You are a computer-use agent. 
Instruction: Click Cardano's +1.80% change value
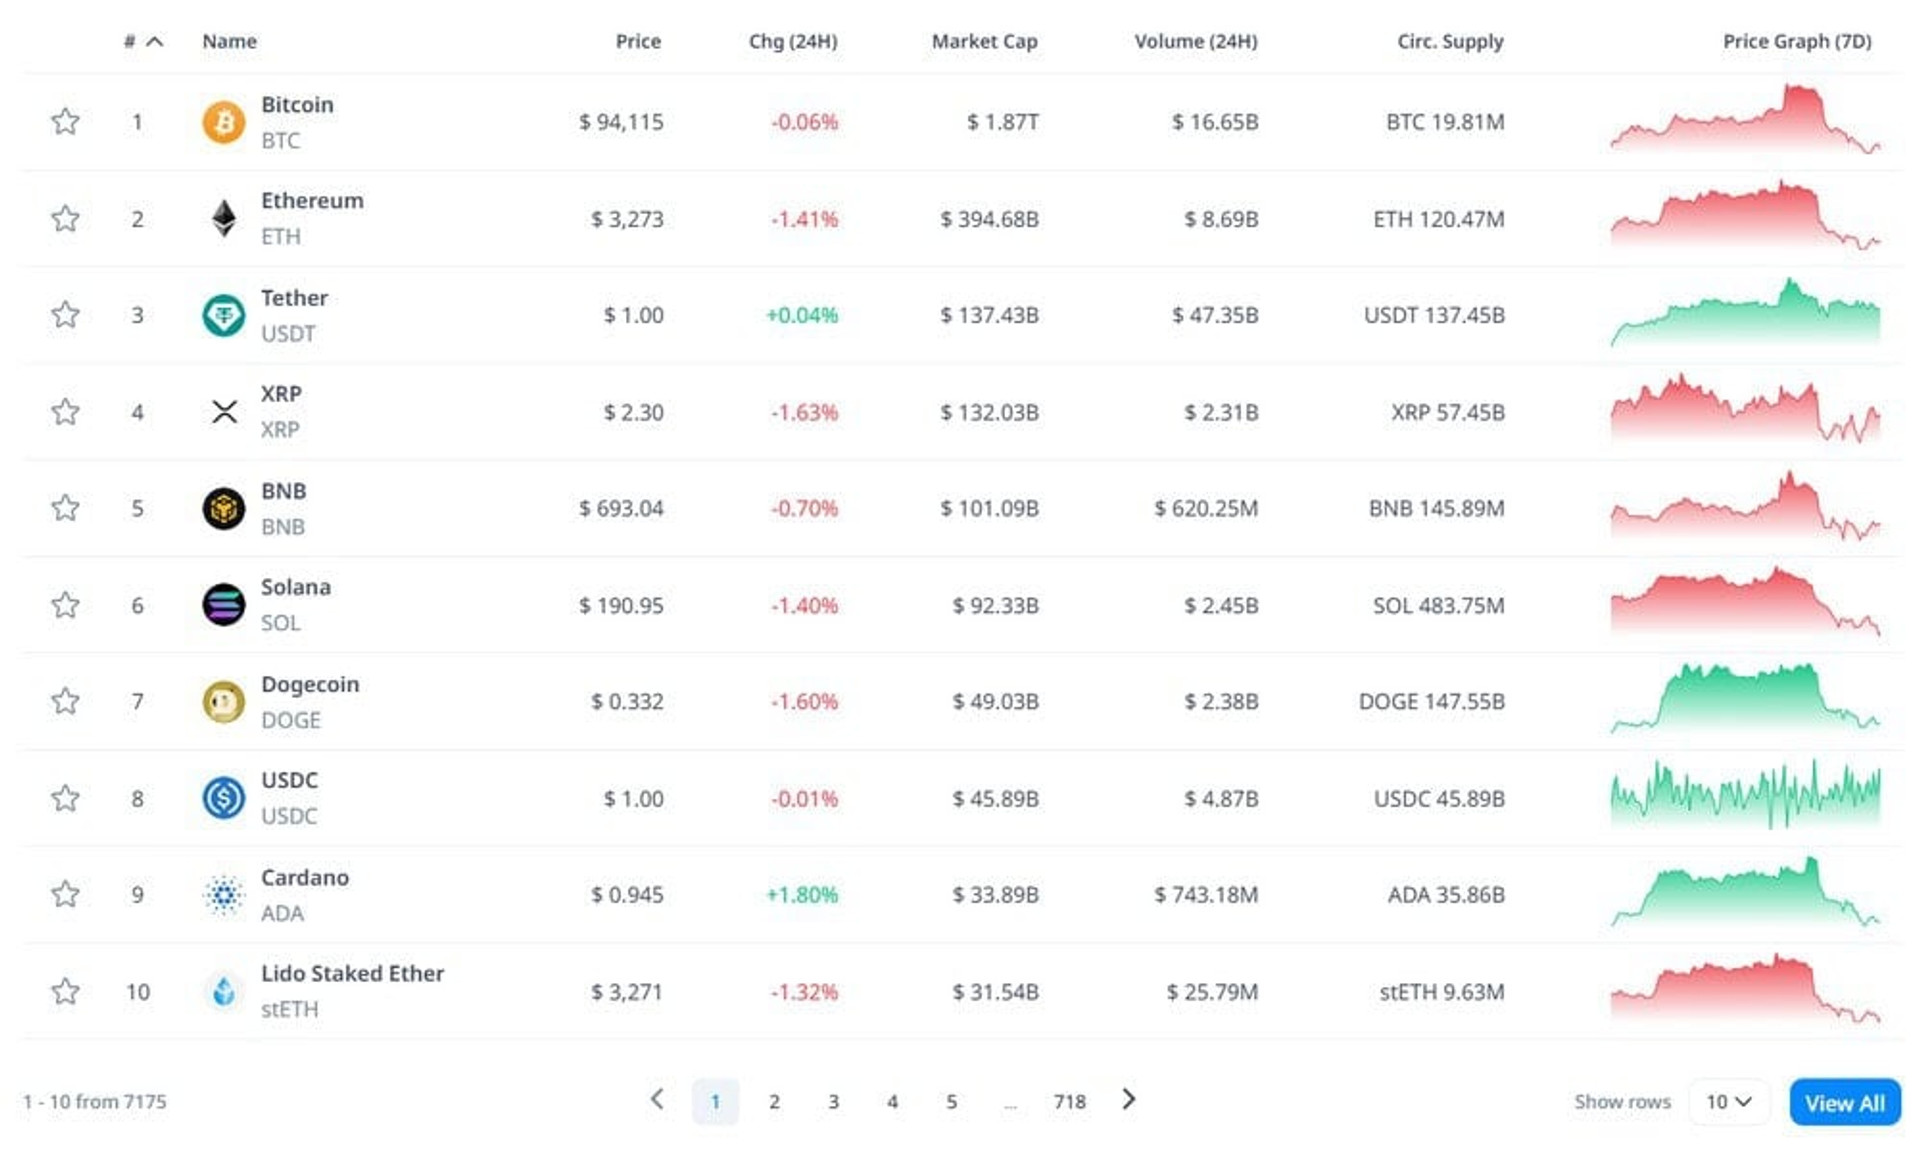coord(802,894)
